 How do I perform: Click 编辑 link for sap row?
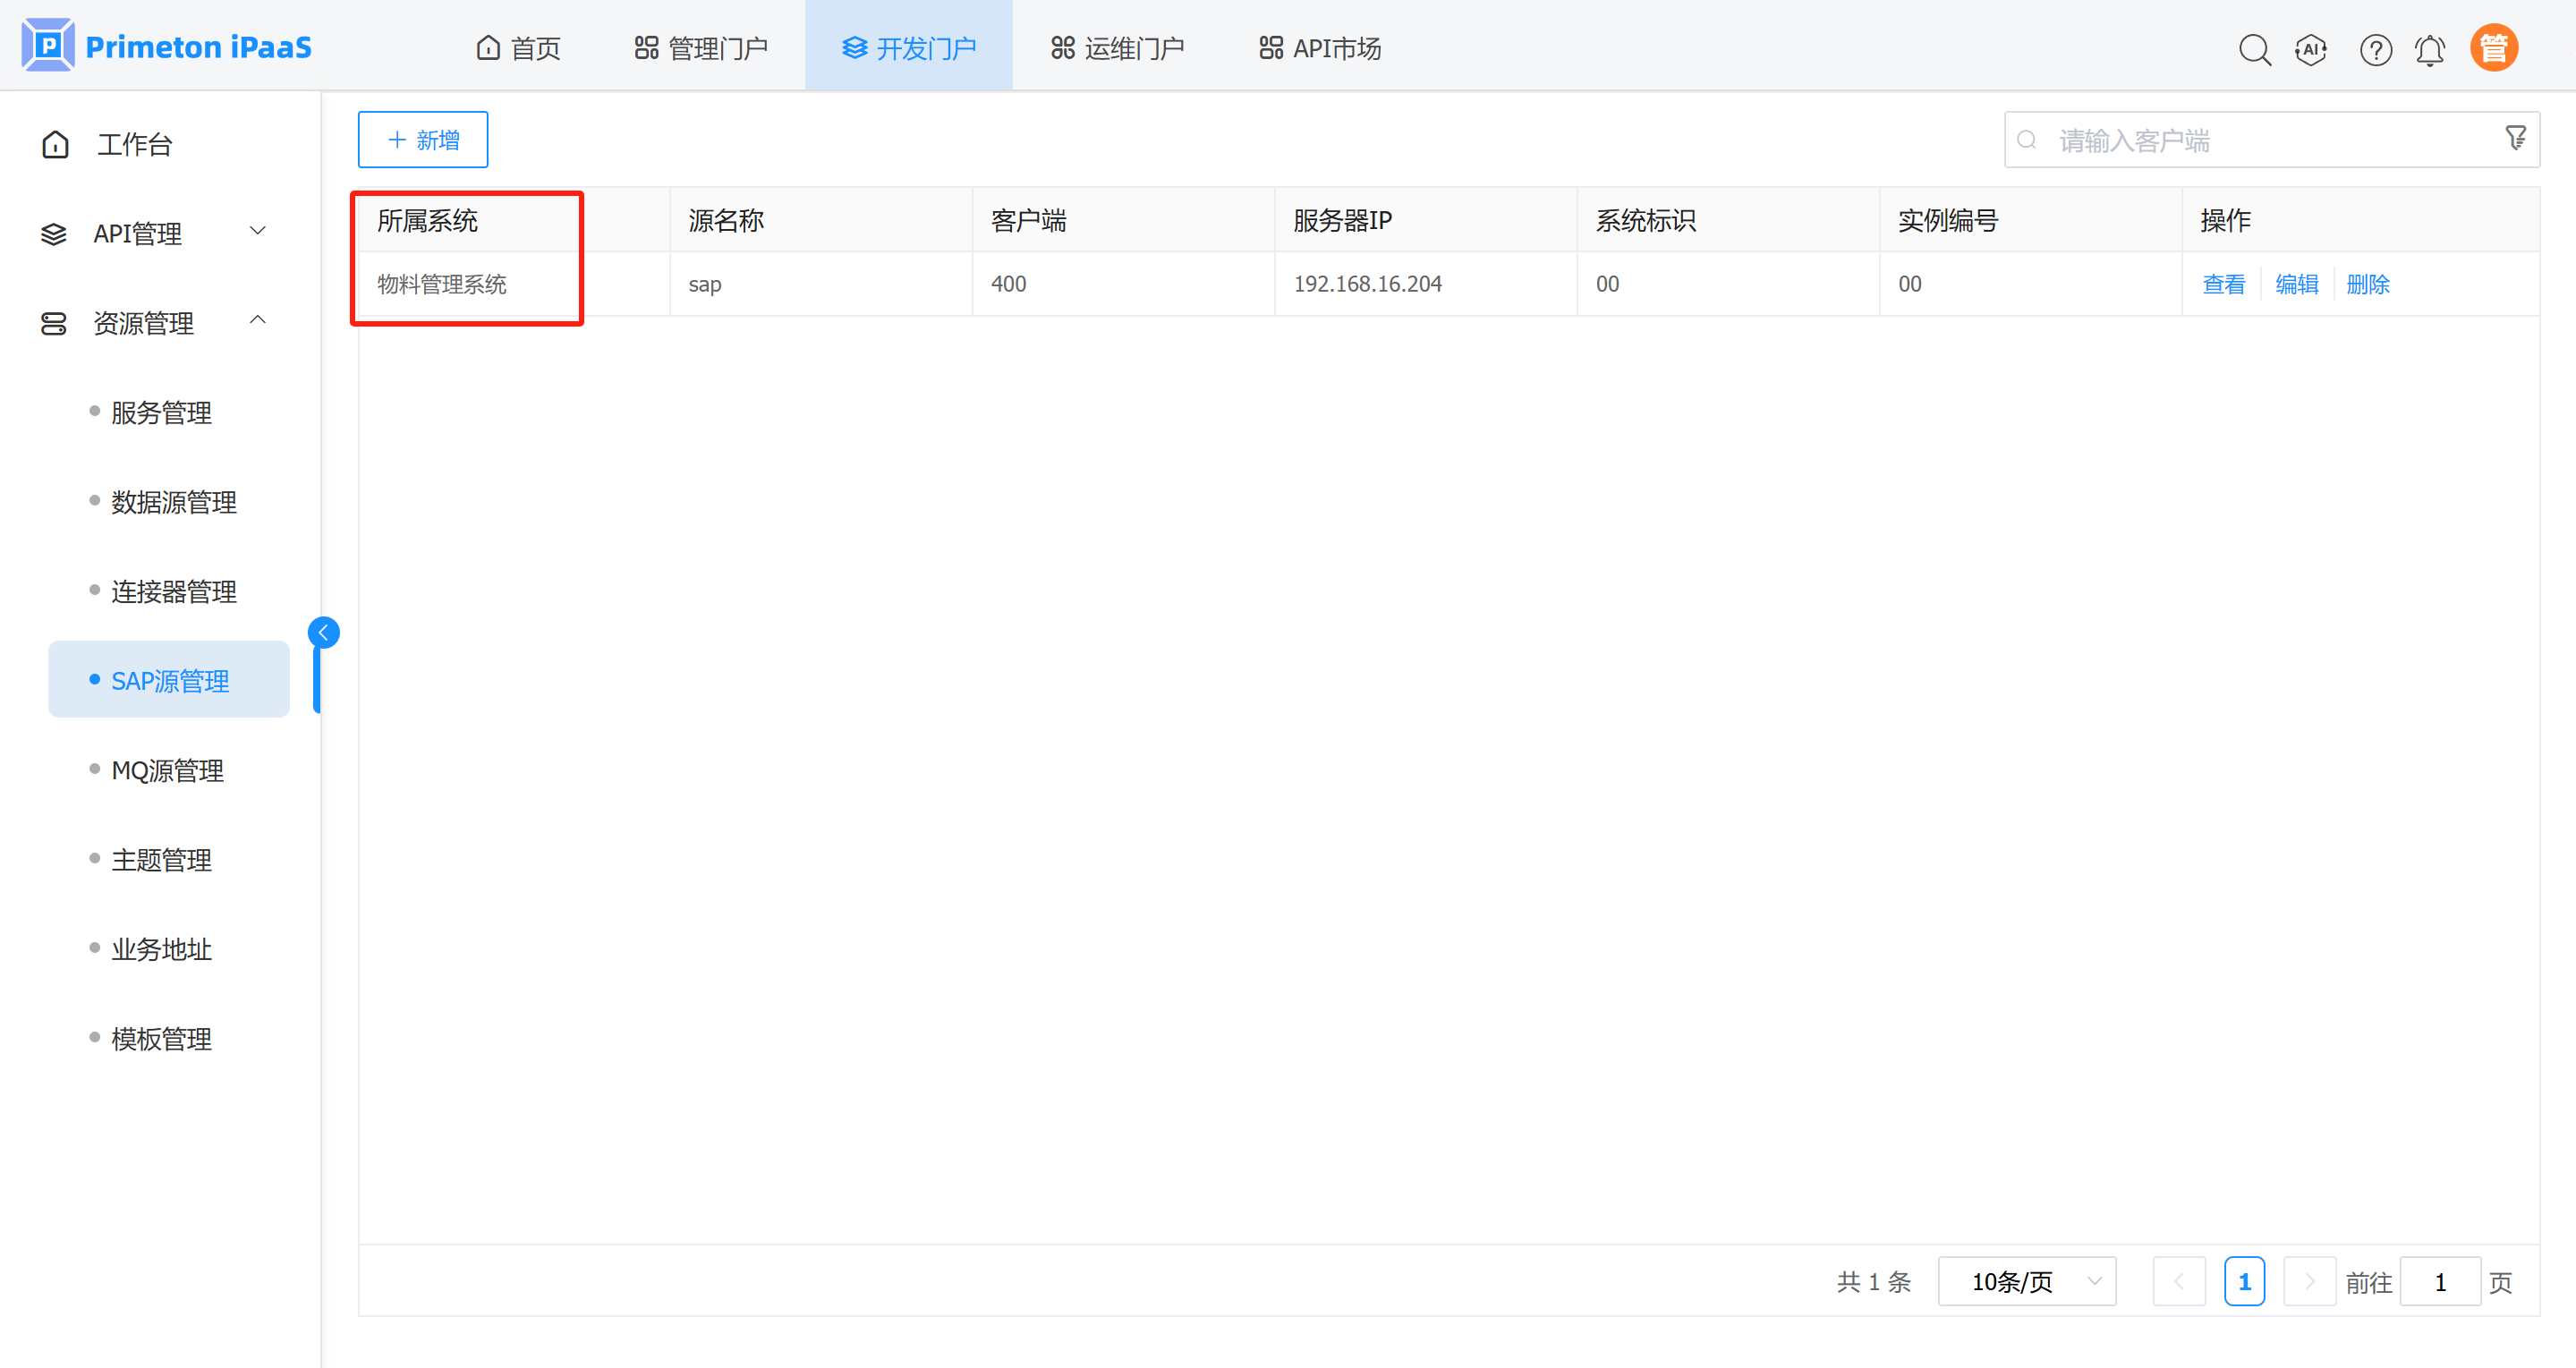pyautogui.click(x=2296, y=284)
